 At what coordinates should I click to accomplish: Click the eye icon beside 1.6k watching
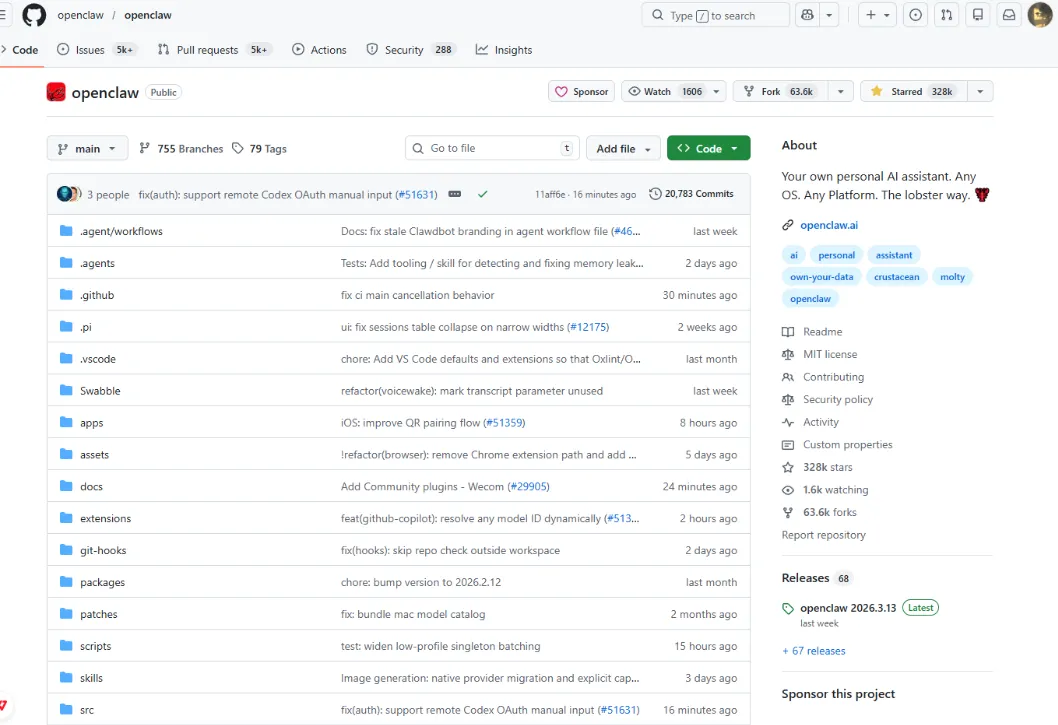787,490
